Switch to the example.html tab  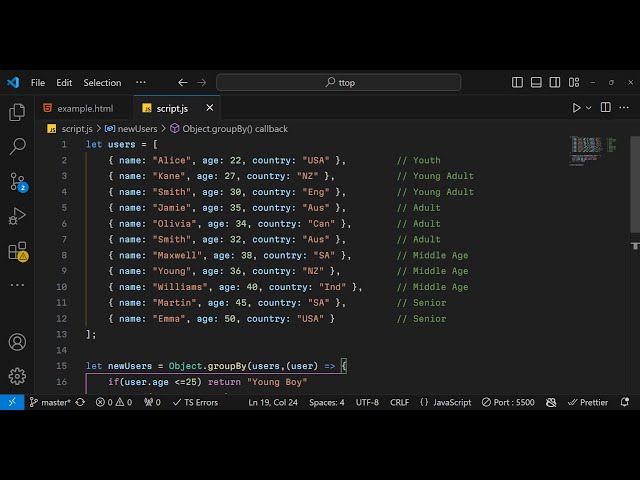click(85, 108)
